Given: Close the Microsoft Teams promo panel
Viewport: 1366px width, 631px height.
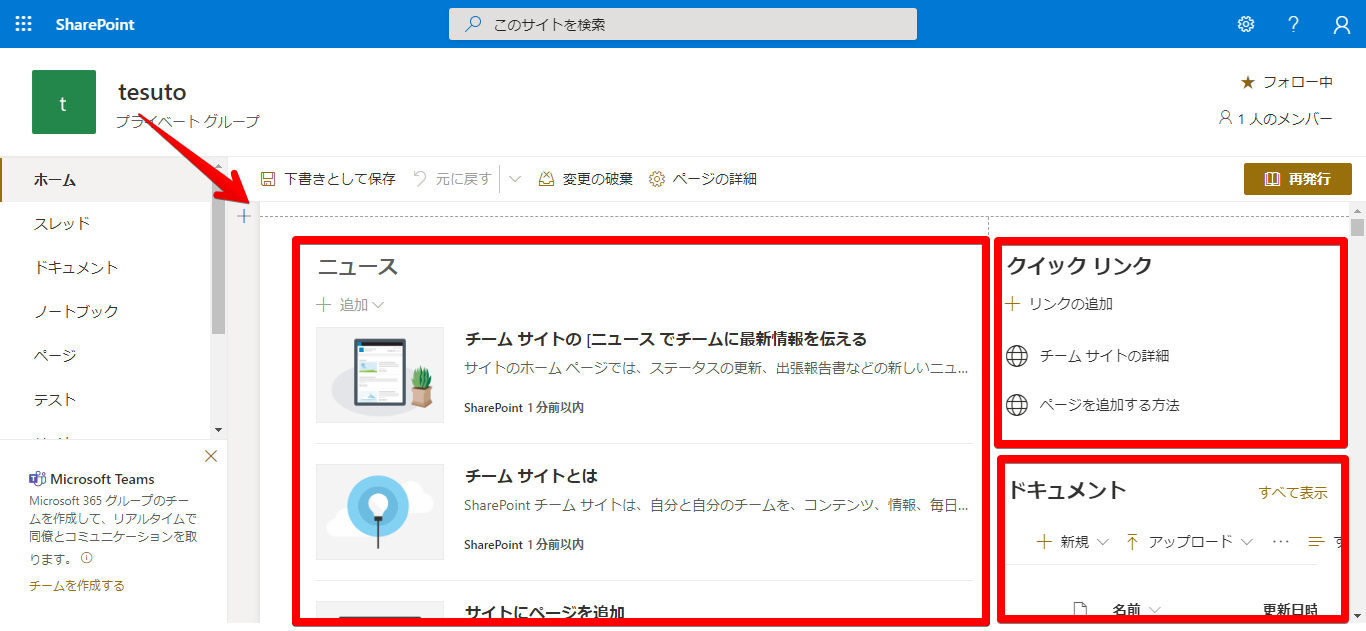Looking at the screenshot, I should click(x=210, y=456).
